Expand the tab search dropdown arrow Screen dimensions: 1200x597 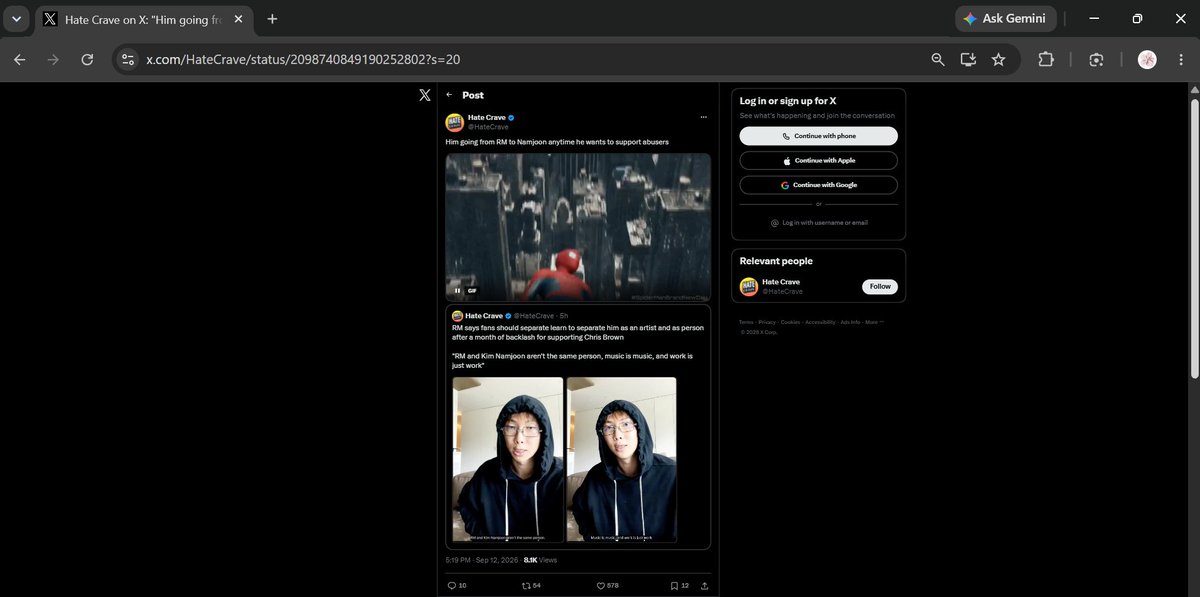point(16,19)
